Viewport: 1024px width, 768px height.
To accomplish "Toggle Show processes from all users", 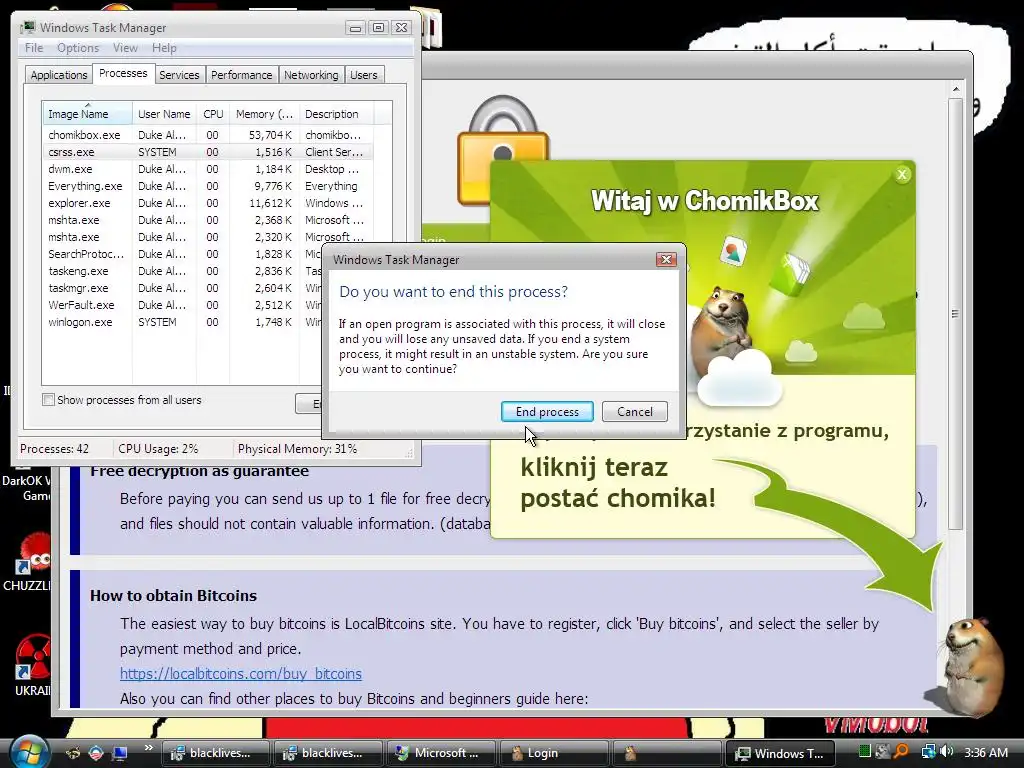I will tap(48, 400).
